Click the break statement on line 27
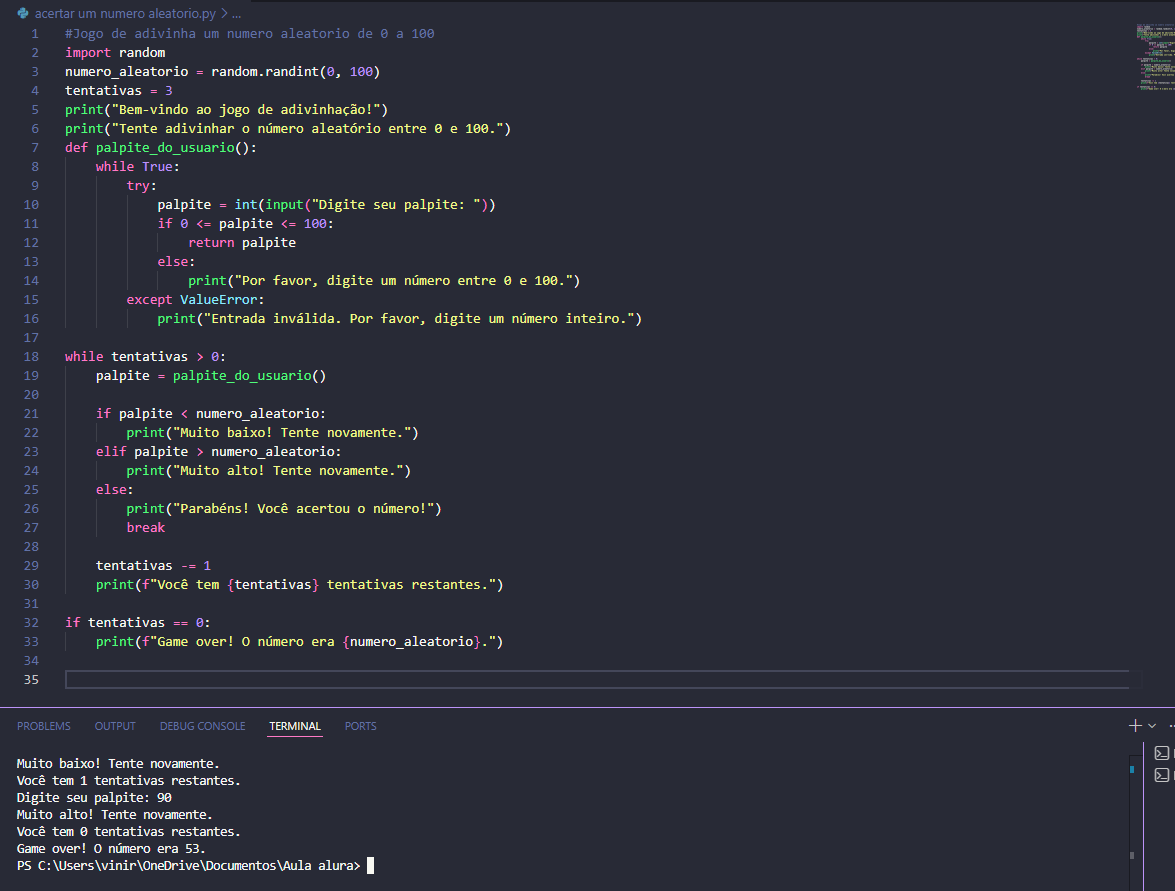1175x891 pixels. (x=145, y=528)
